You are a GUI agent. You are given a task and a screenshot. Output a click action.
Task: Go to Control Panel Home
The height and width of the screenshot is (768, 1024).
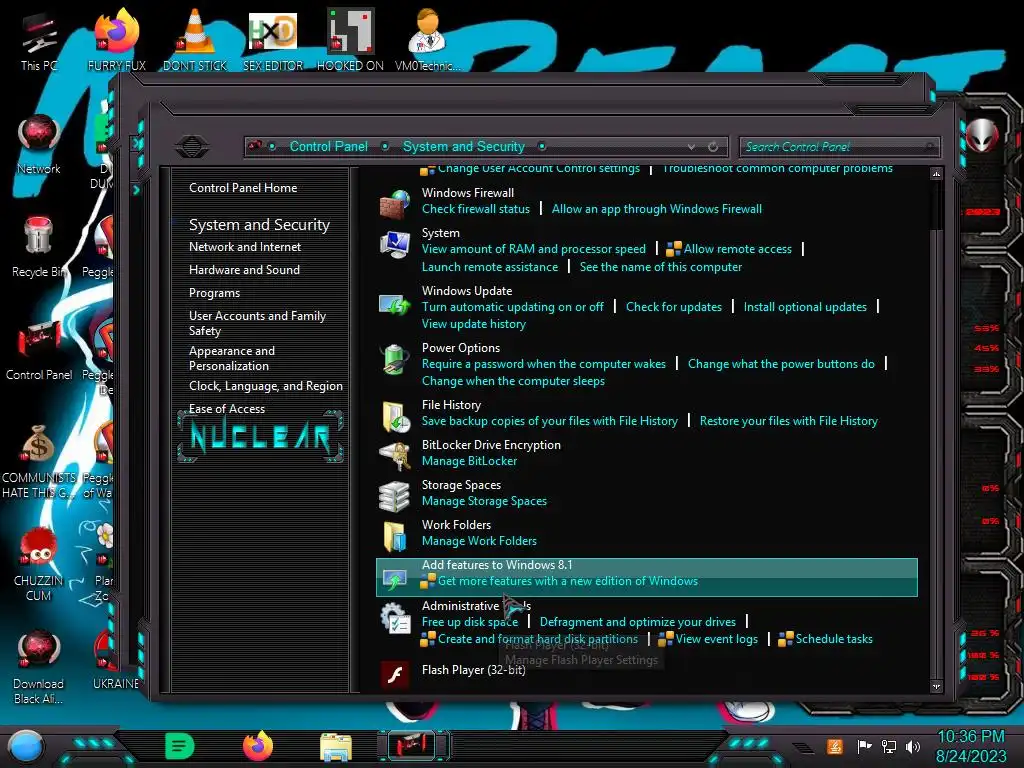point(243,188)
